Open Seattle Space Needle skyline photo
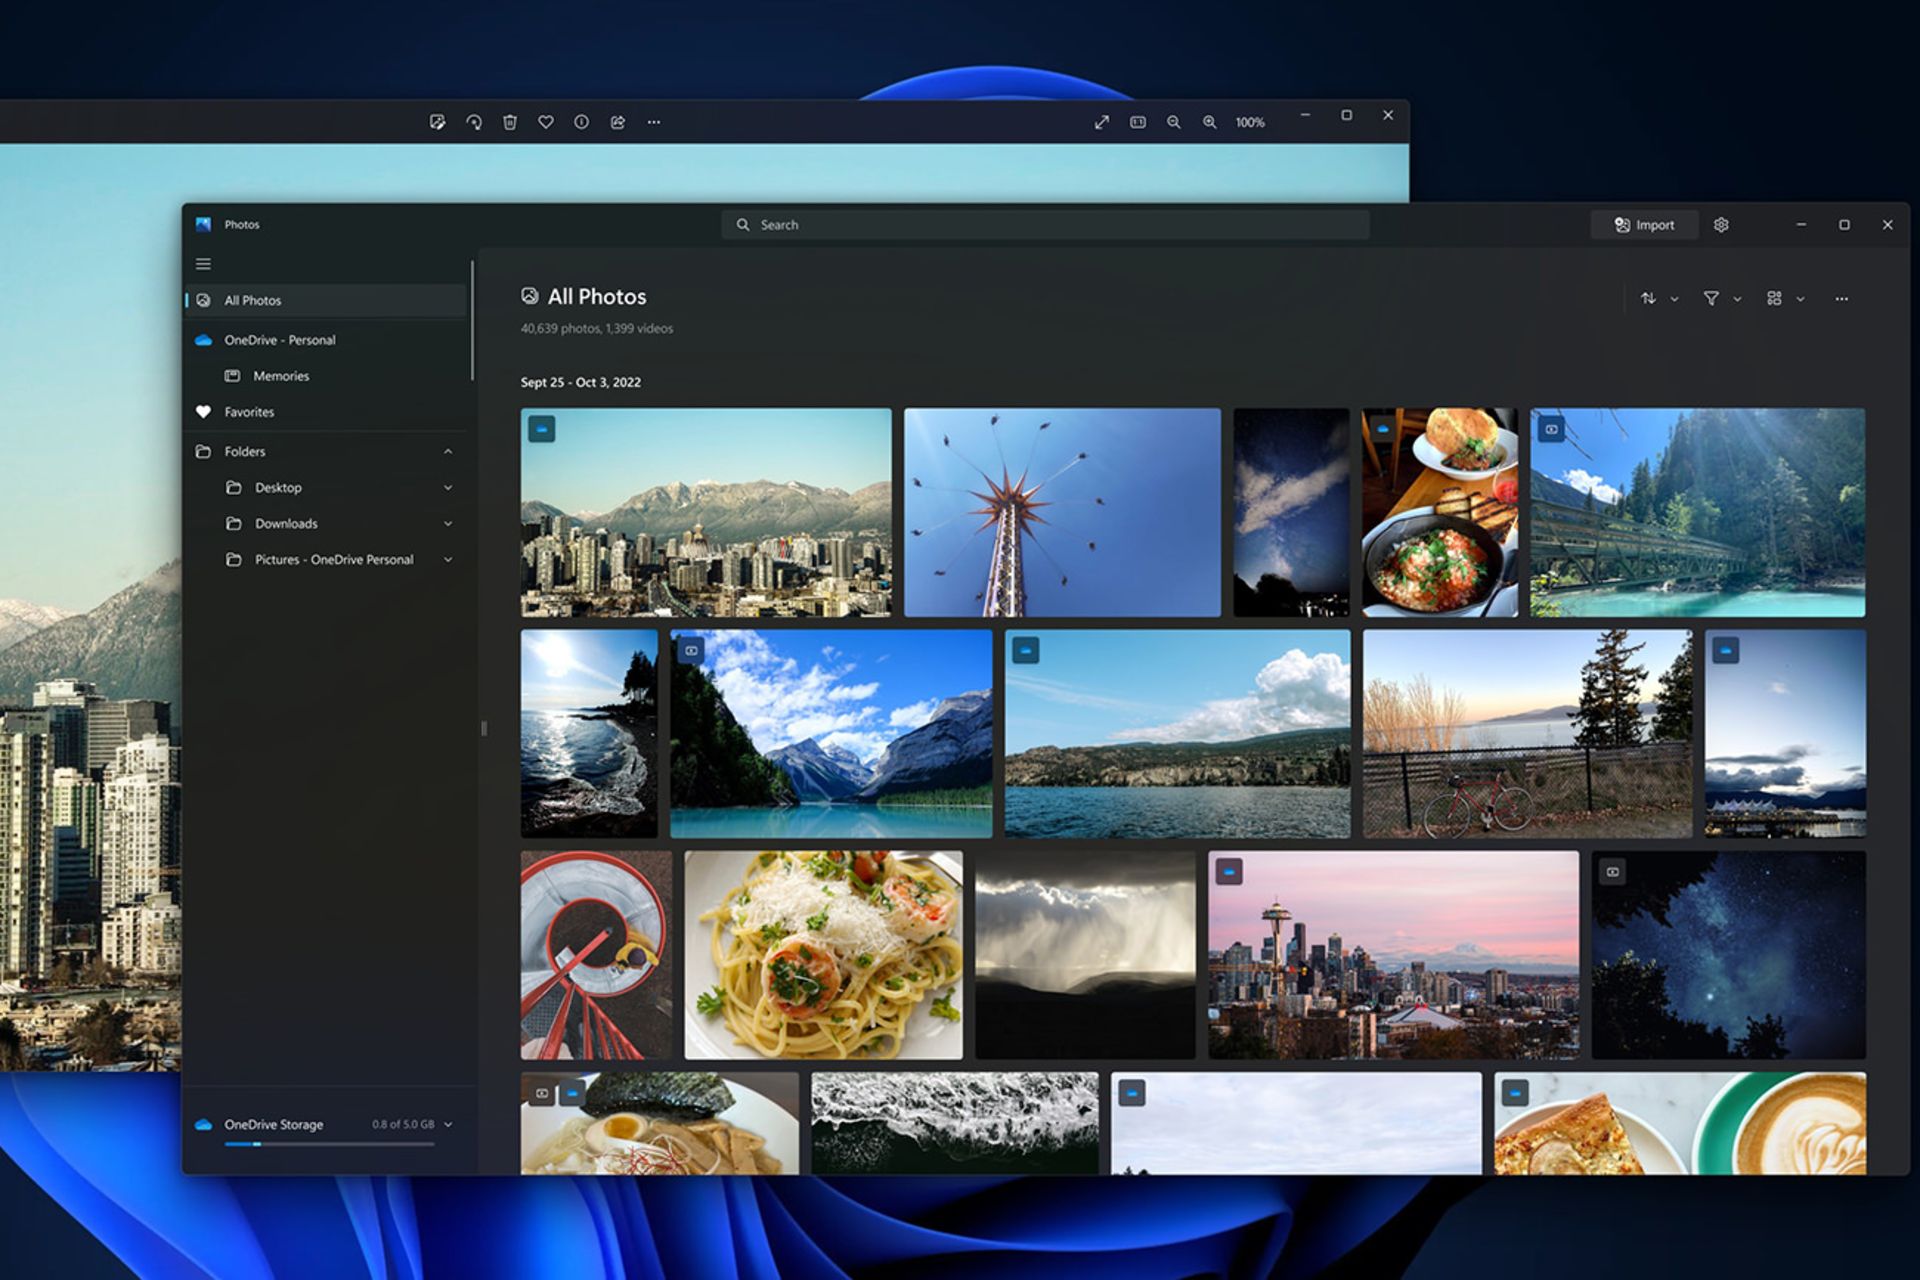This screenshot has height=1280, width=1920. pyautogui.click(x=1393, y=955)
